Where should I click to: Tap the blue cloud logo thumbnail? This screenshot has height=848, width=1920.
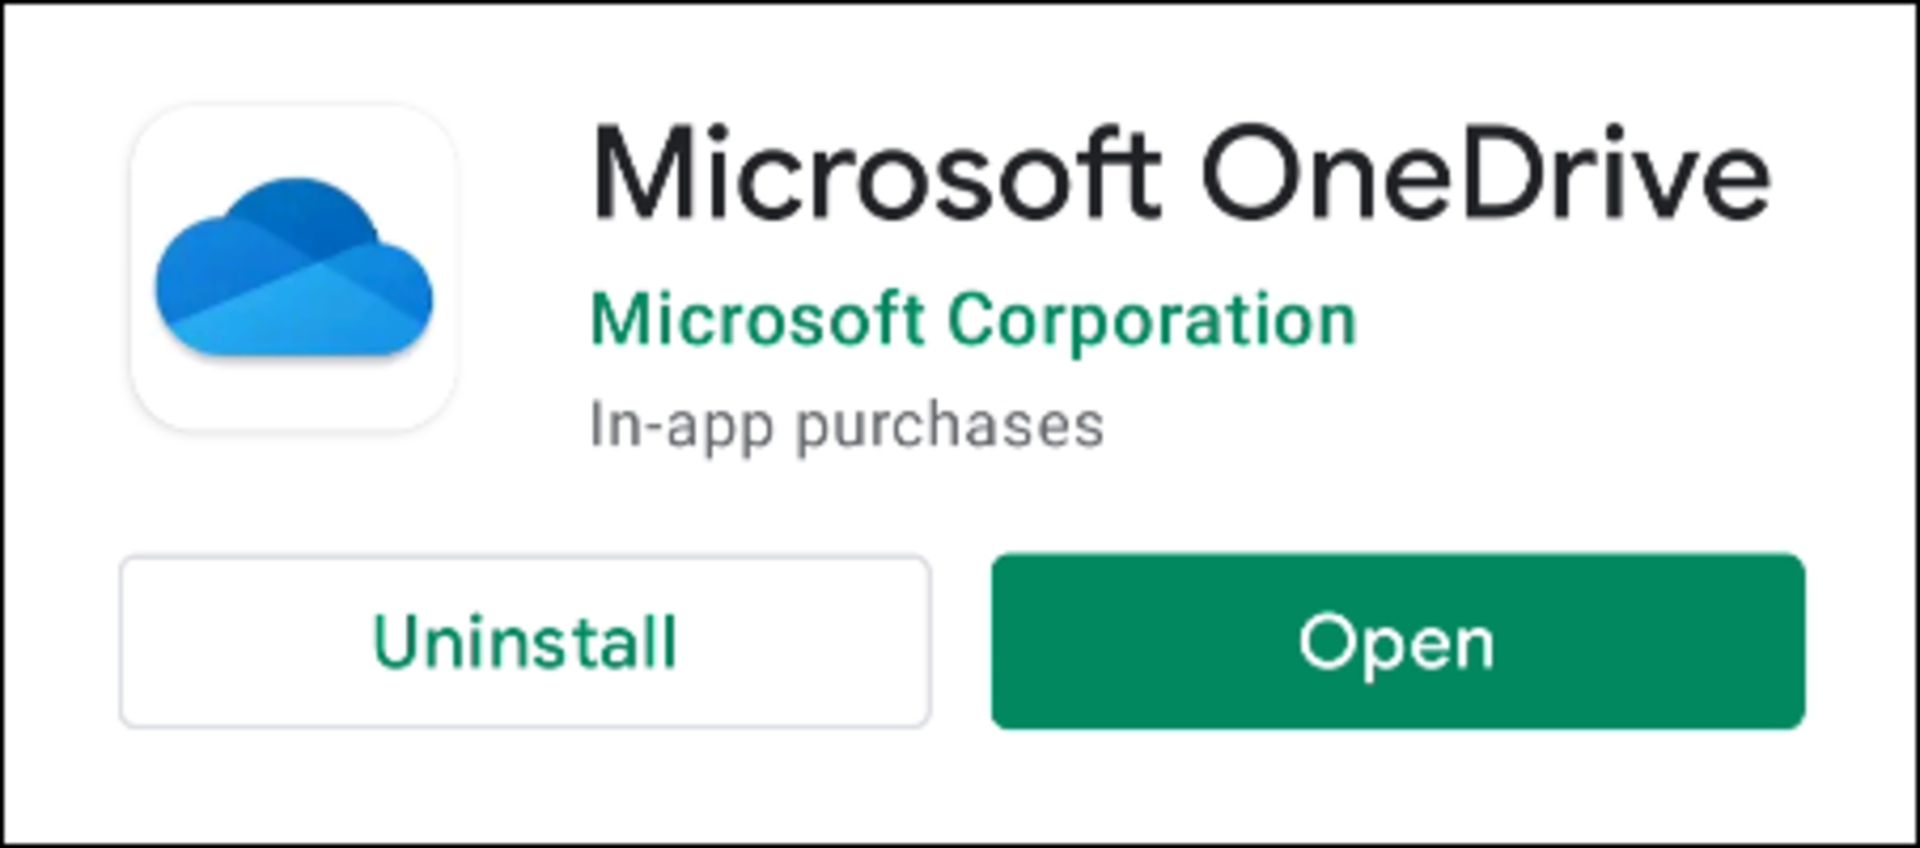point(294,268)
